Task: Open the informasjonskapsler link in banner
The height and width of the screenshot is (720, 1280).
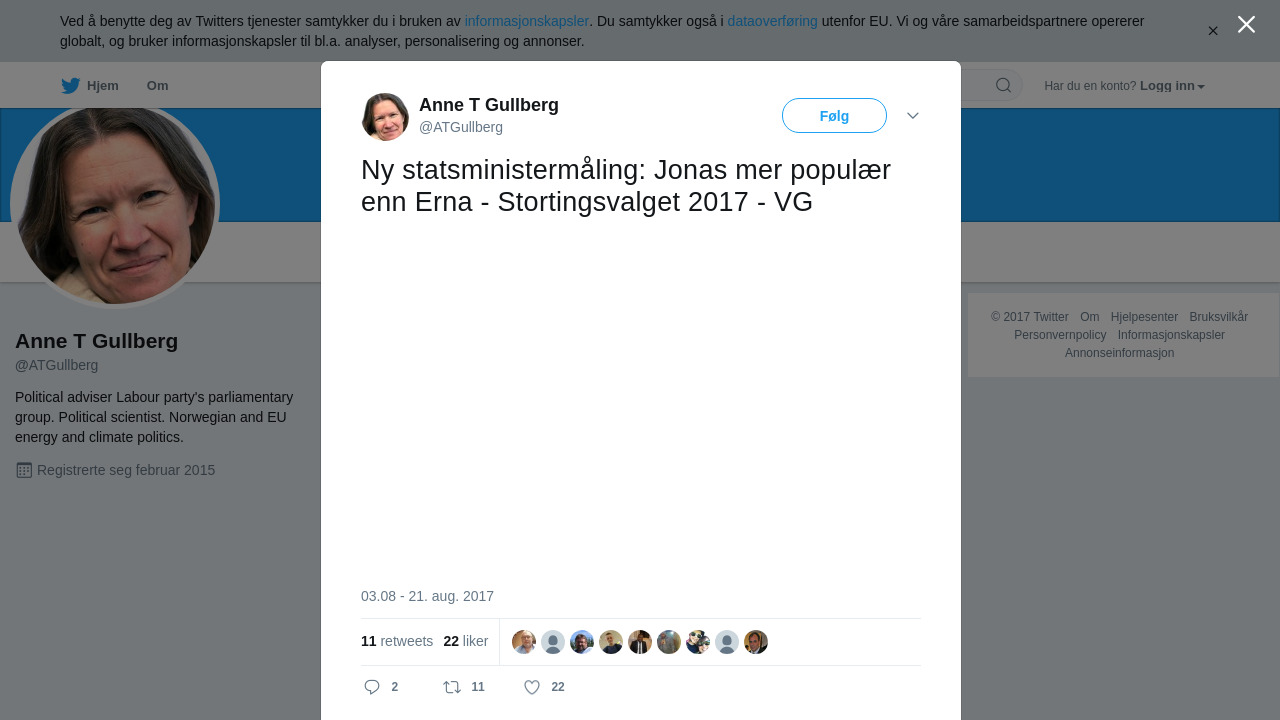Action: click(527, 21)
